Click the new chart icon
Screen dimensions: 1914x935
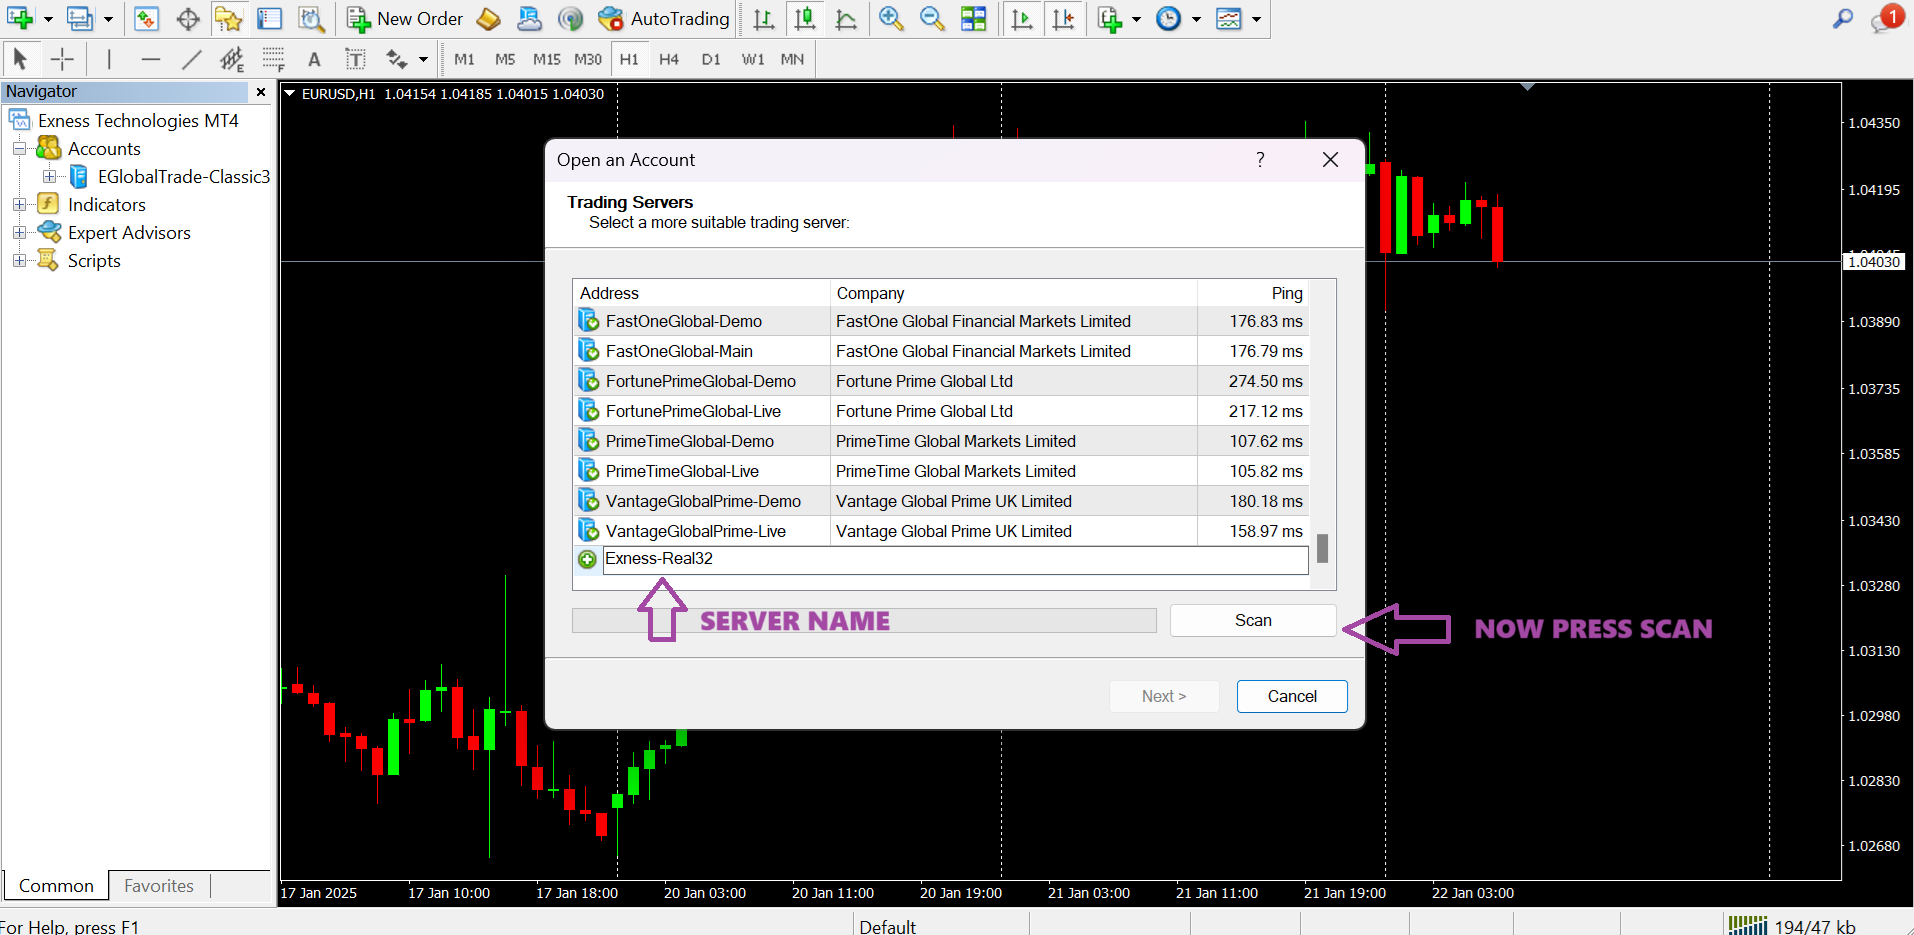click(20, 18)
